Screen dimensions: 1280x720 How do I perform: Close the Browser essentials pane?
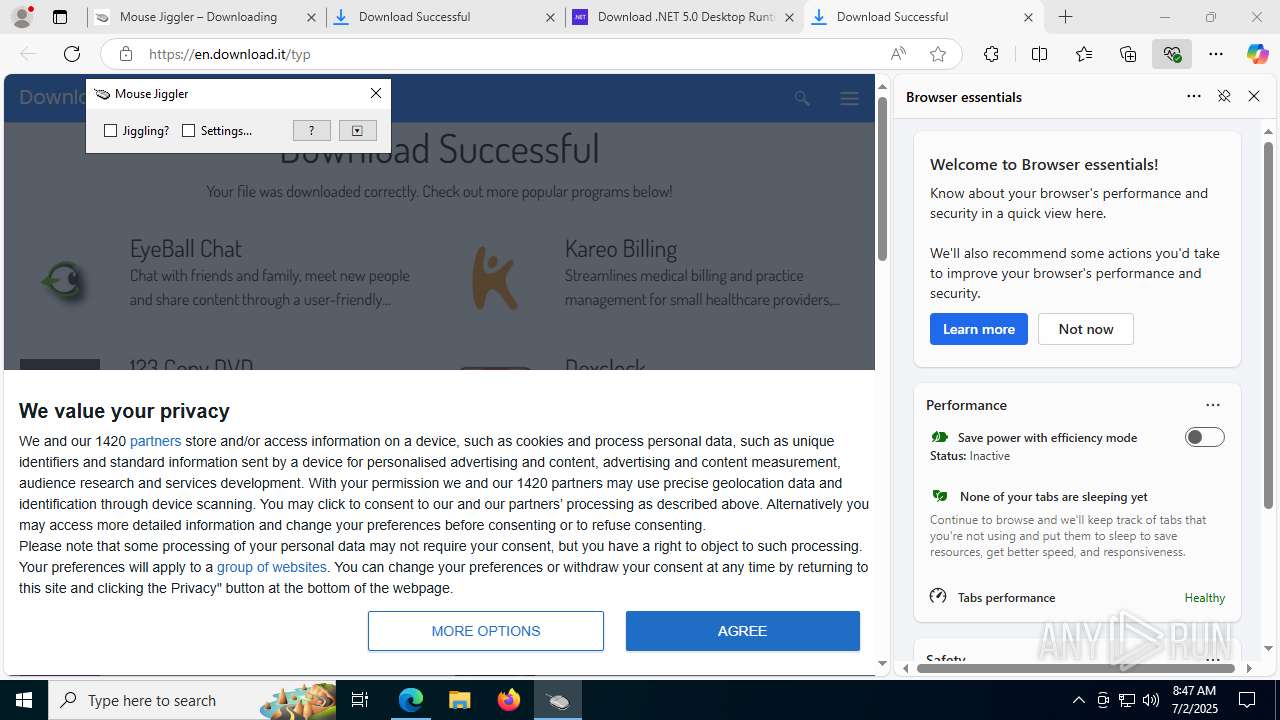pyautogui.click(x=1254, y=97)
